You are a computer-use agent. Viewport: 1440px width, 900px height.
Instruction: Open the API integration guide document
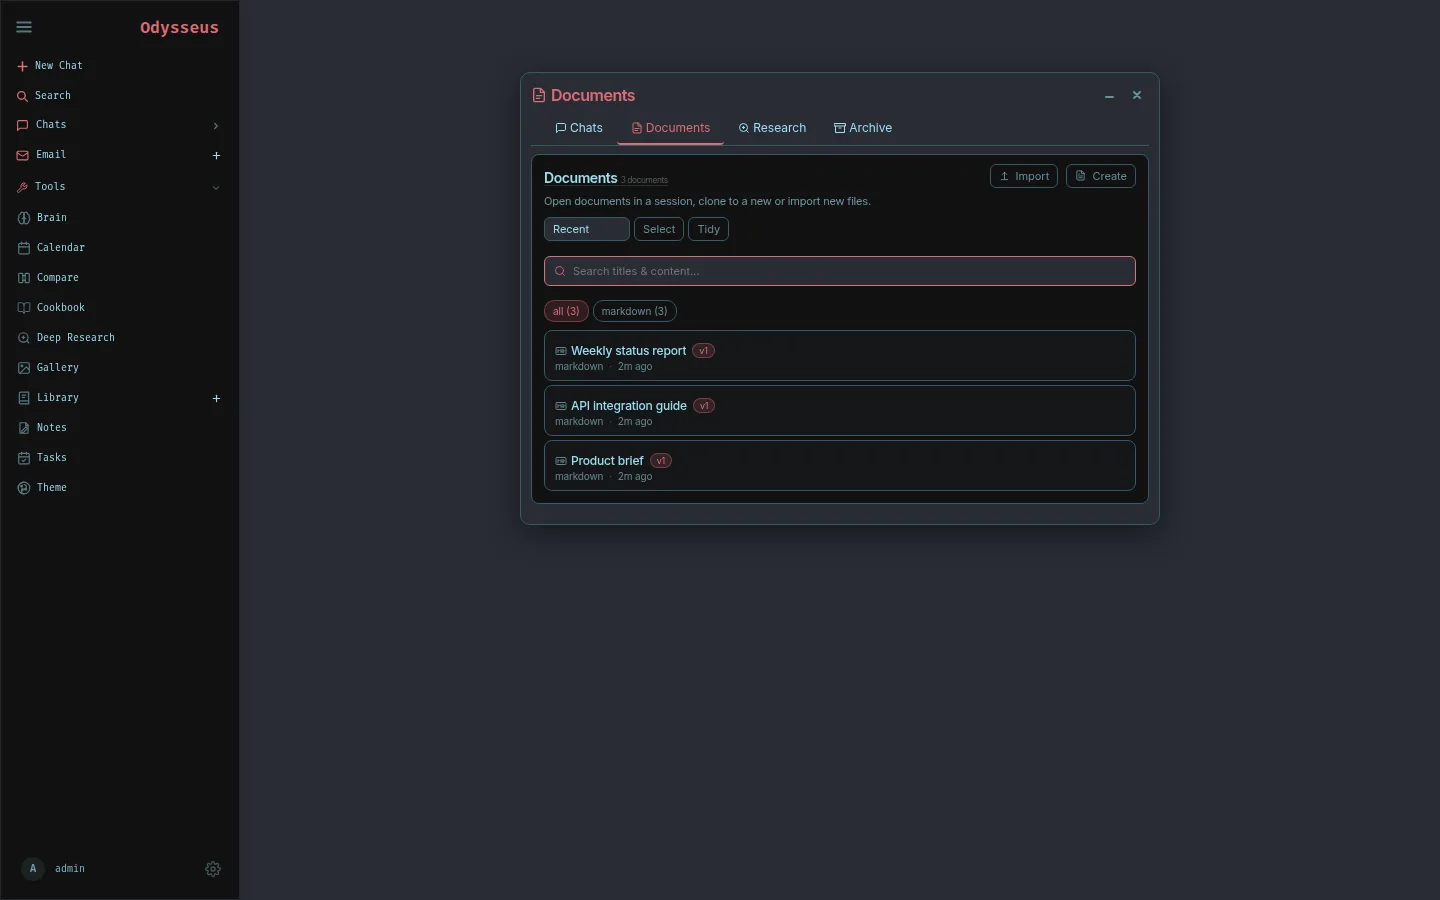840,411
